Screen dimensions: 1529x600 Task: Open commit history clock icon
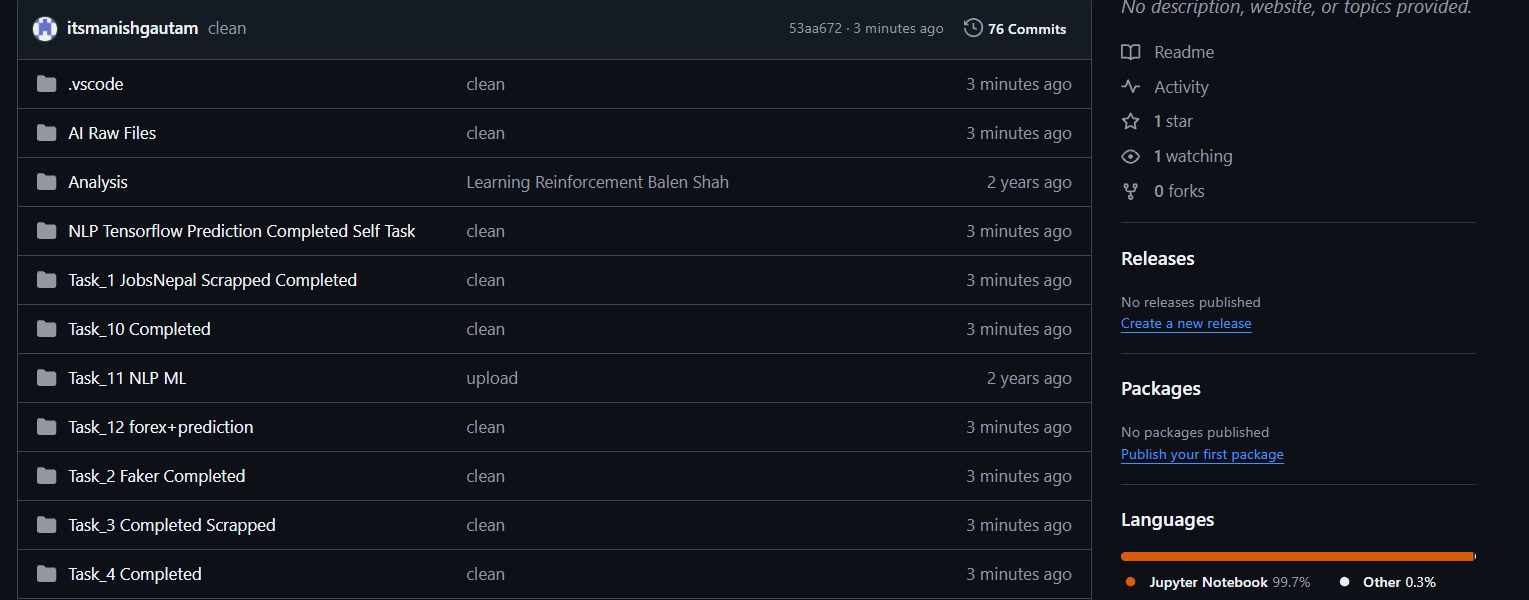click(973, 28)
